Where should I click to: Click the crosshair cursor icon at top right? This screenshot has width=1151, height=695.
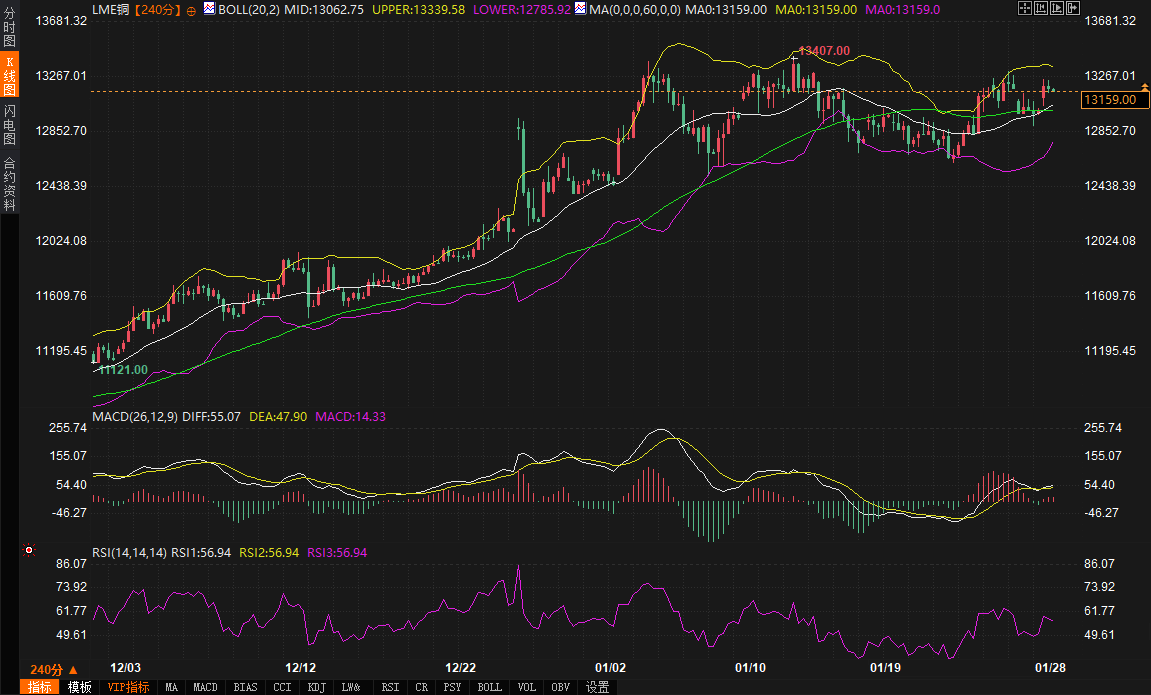point(1024,8)
